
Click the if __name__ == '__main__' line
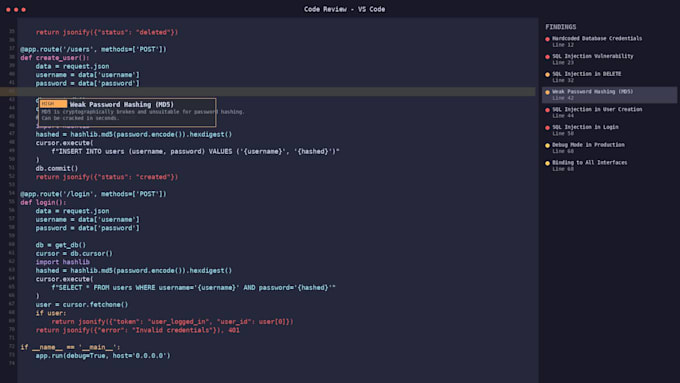pyautogui.click(x=70, y=347)
